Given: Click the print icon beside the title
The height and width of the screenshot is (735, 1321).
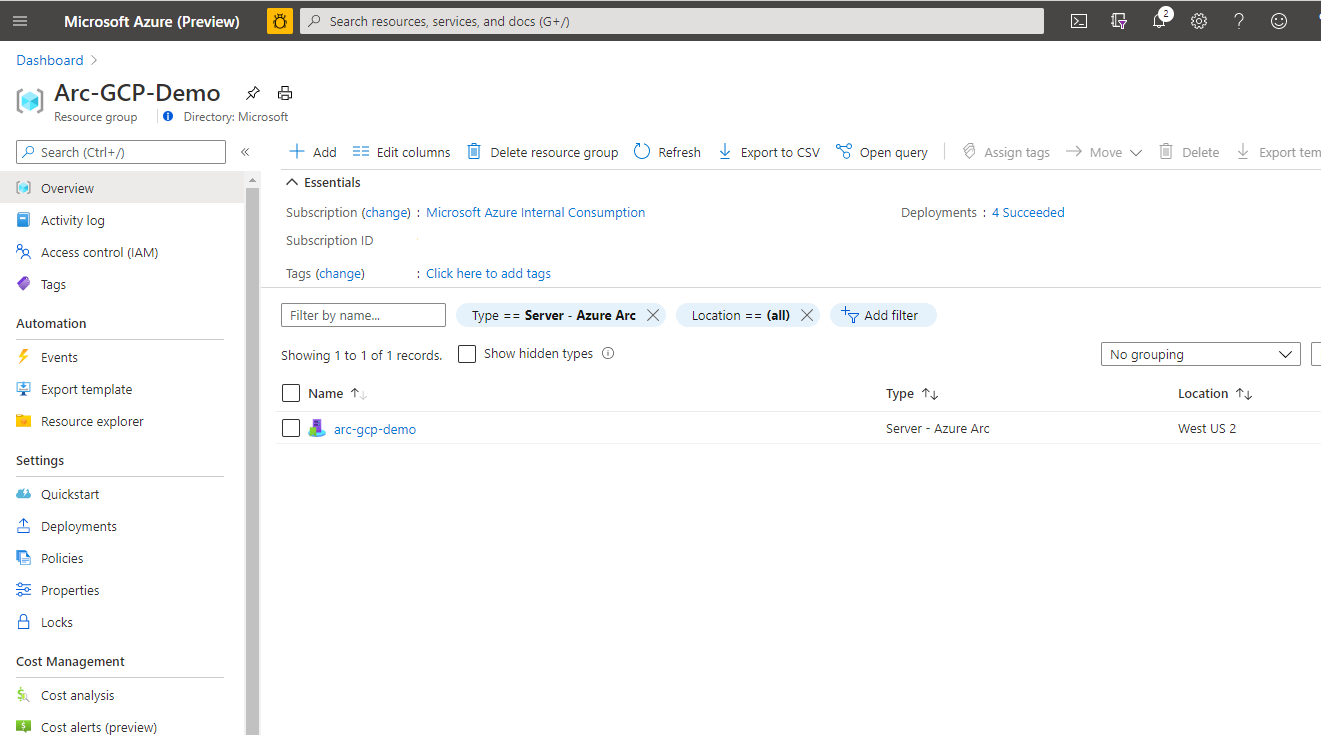Looking at the screenshot, I should [x=285, y=93].
